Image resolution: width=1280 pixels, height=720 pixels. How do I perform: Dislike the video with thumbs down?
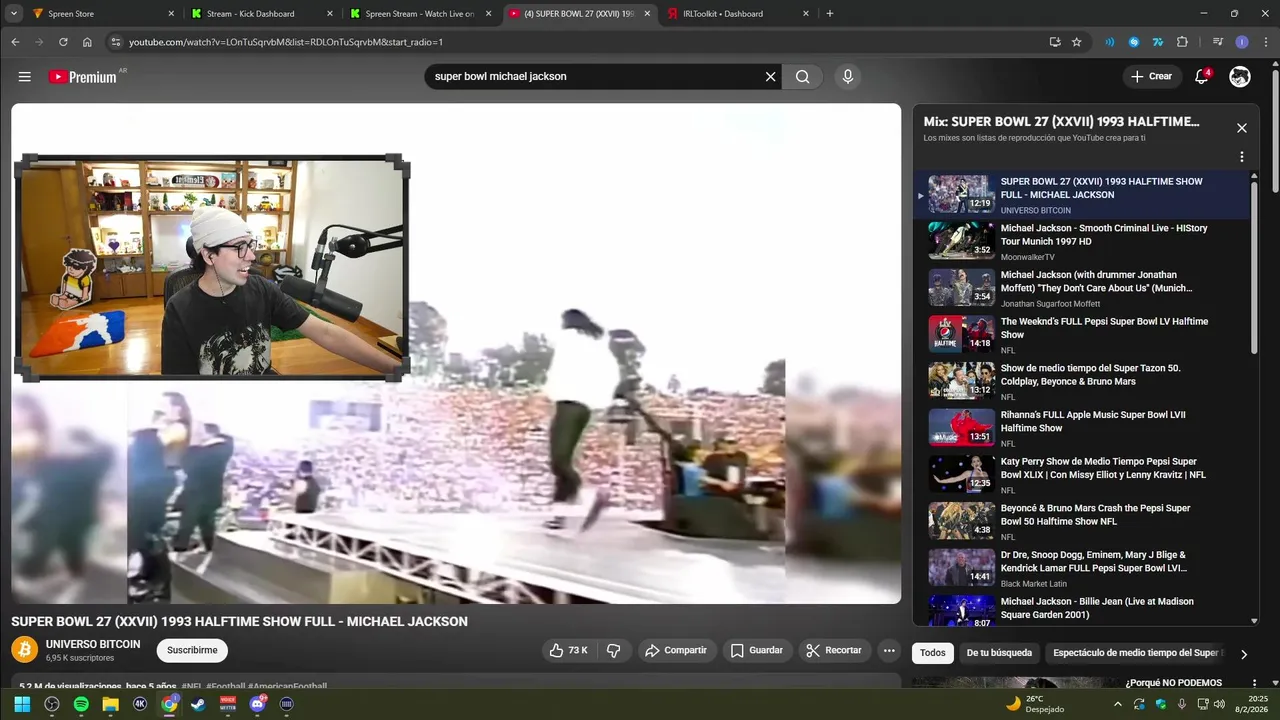(614, 650)
